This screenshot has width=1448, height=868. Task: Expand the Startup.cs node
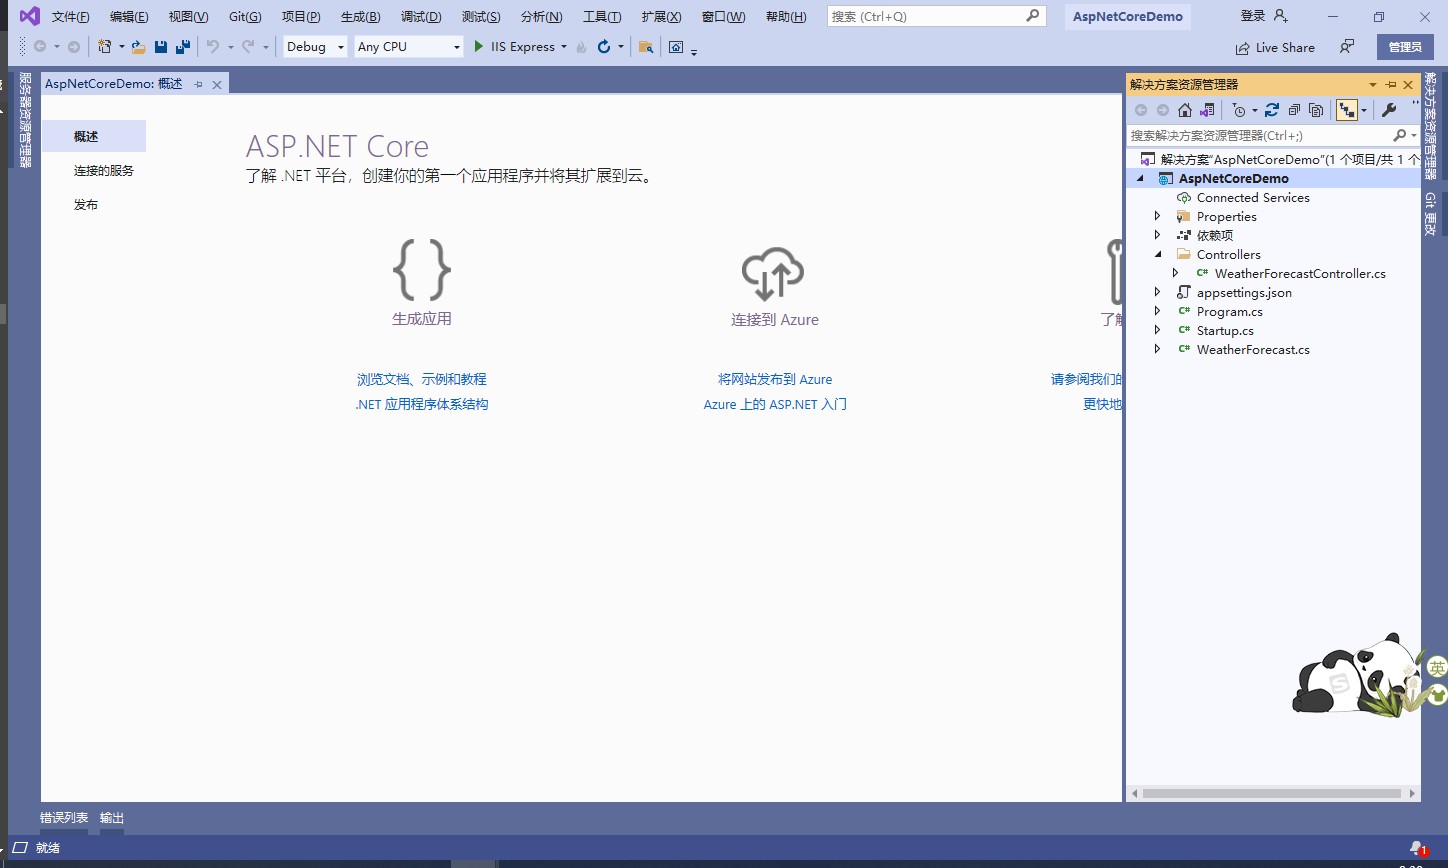[1158, 331]
